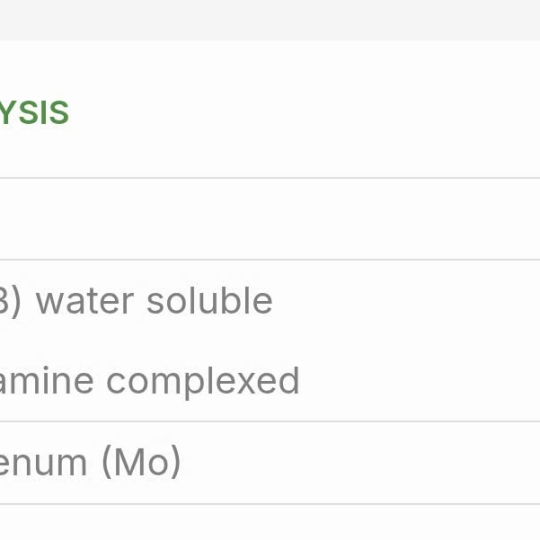Click the divider line above "enum (Mo)"

click(270, 421)
